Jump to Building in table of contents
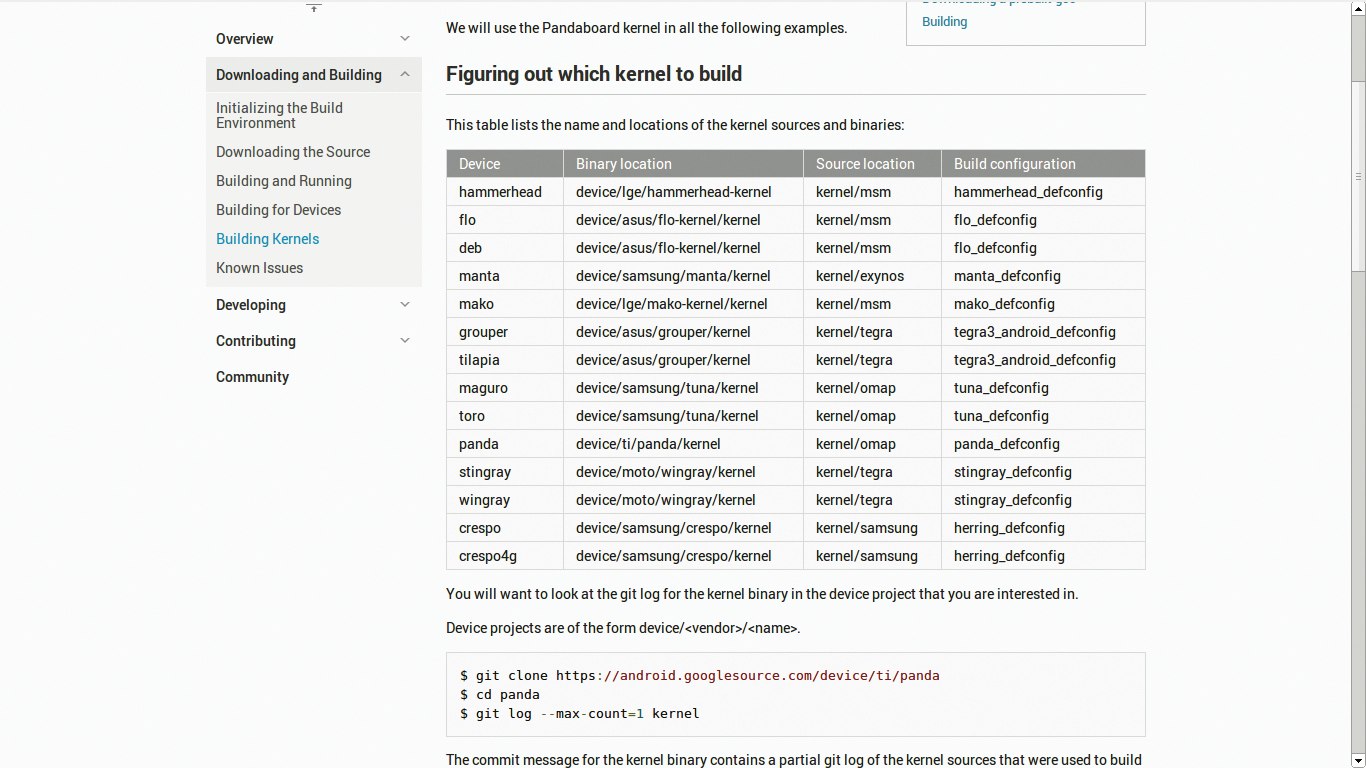Screen dimensions: 1366x768 (944, 22)
